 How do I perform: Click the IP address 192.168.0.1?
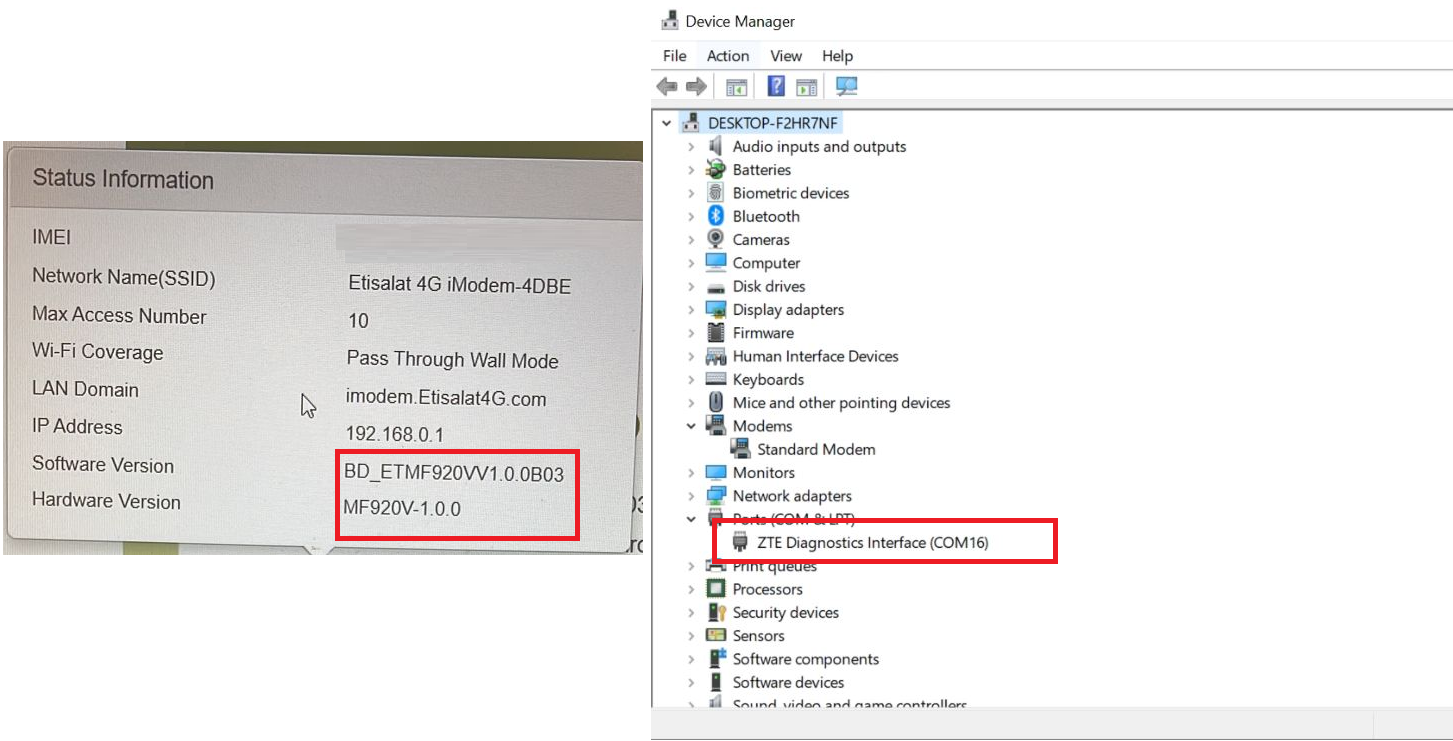(x=394, y=435)
